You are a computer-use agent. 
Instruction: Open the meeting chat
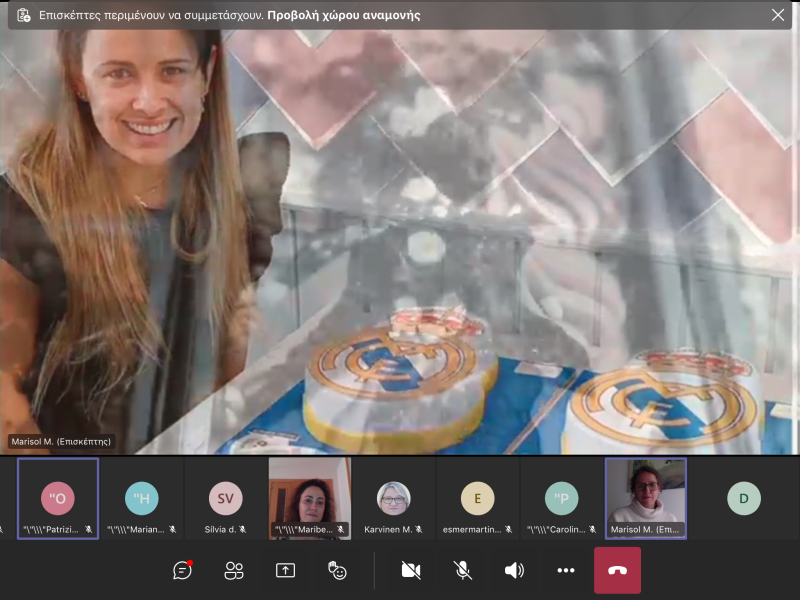(x=183, y=570)
